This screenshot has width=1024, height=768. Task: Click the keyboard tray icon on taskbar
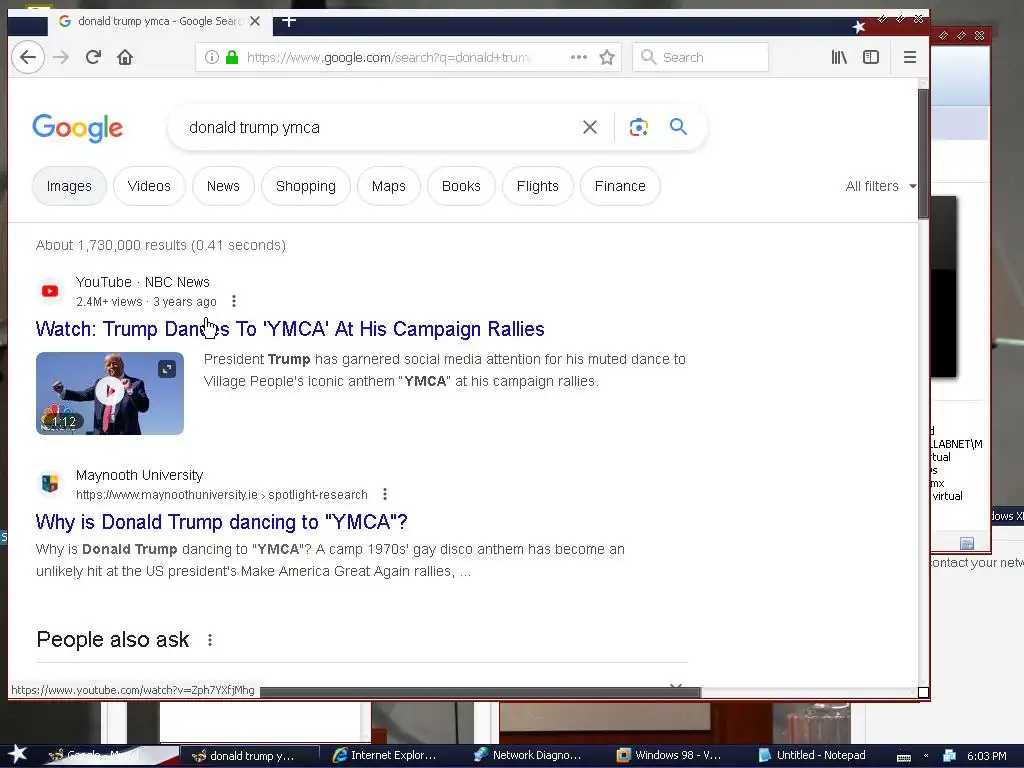click(904, 757)
